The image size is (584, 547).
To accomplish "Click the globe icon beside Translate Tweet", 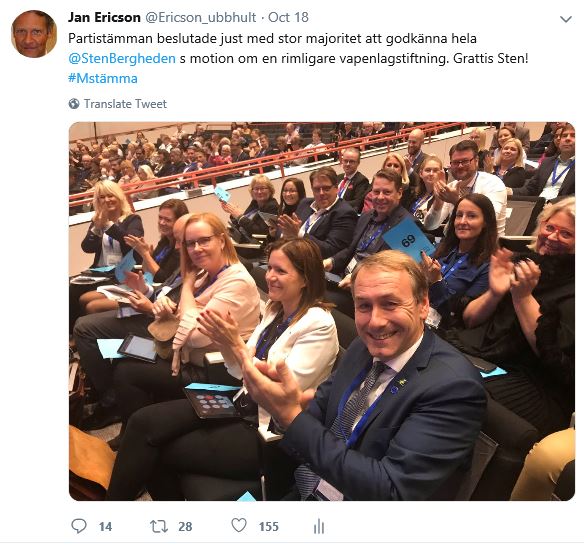I will tap(74, 104).
